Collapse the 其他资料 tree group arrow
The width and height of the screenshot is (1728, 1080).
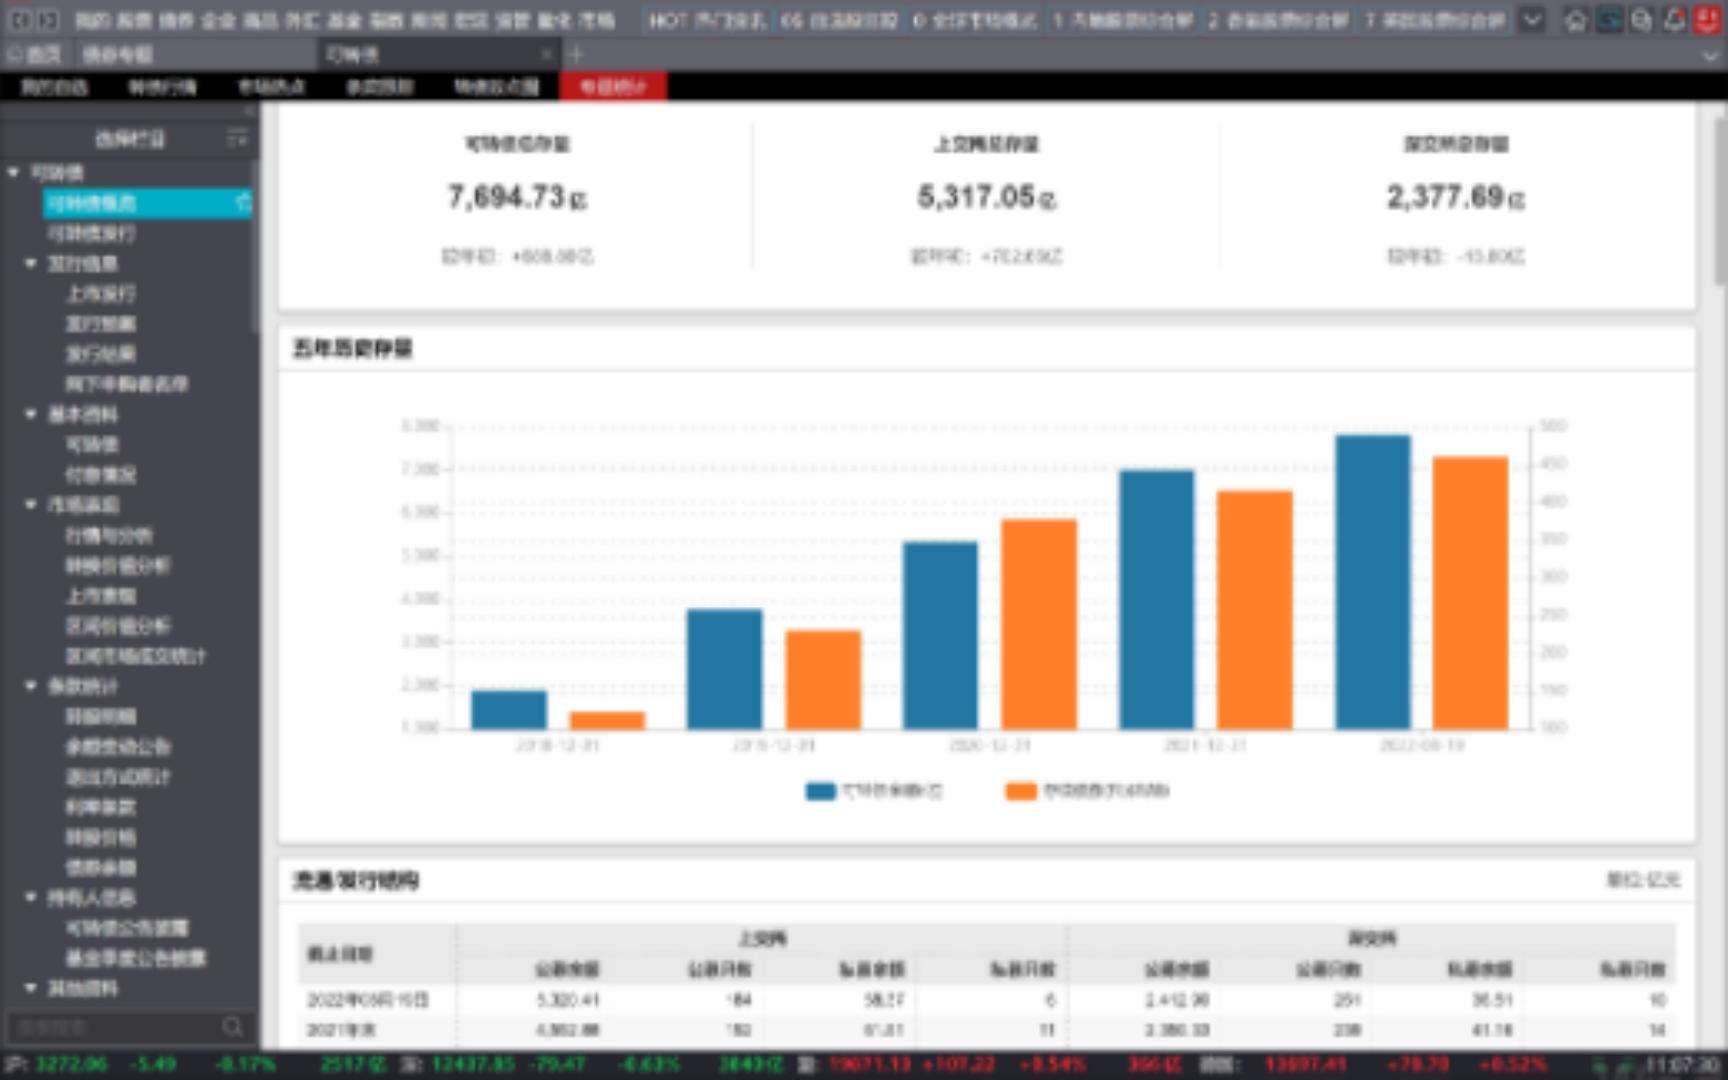pyautogui.click(x=31, y=988)
